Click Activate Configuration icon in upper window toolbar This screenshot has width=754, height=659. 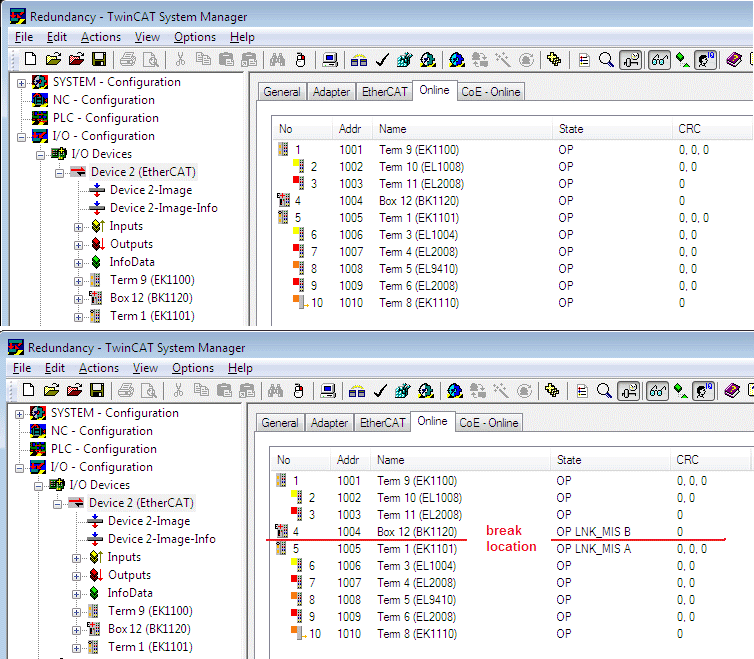click(x=404, y=60)
